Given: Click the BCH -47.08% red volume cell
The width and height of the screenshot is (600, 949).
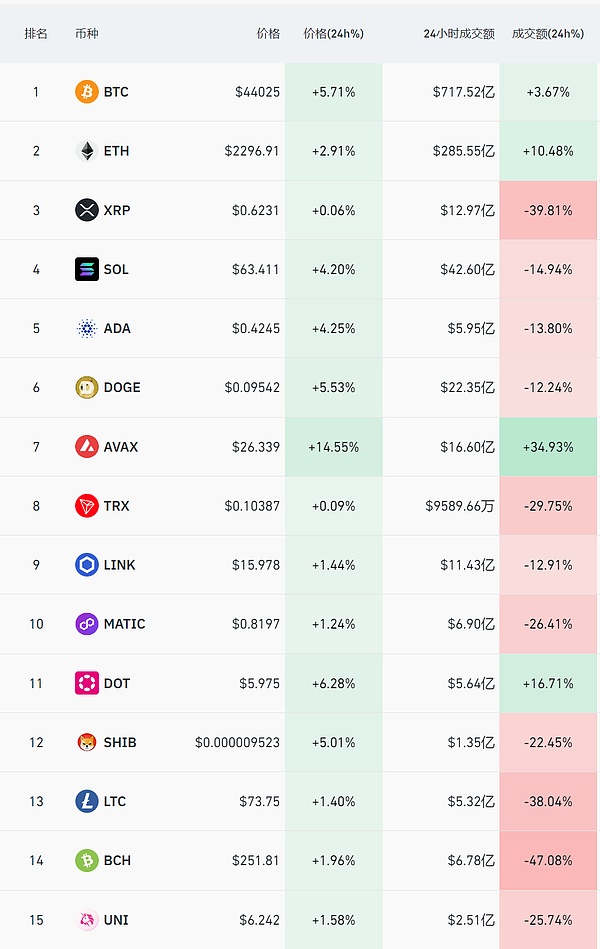Looking at the screenshot, I should coord(548,860).
